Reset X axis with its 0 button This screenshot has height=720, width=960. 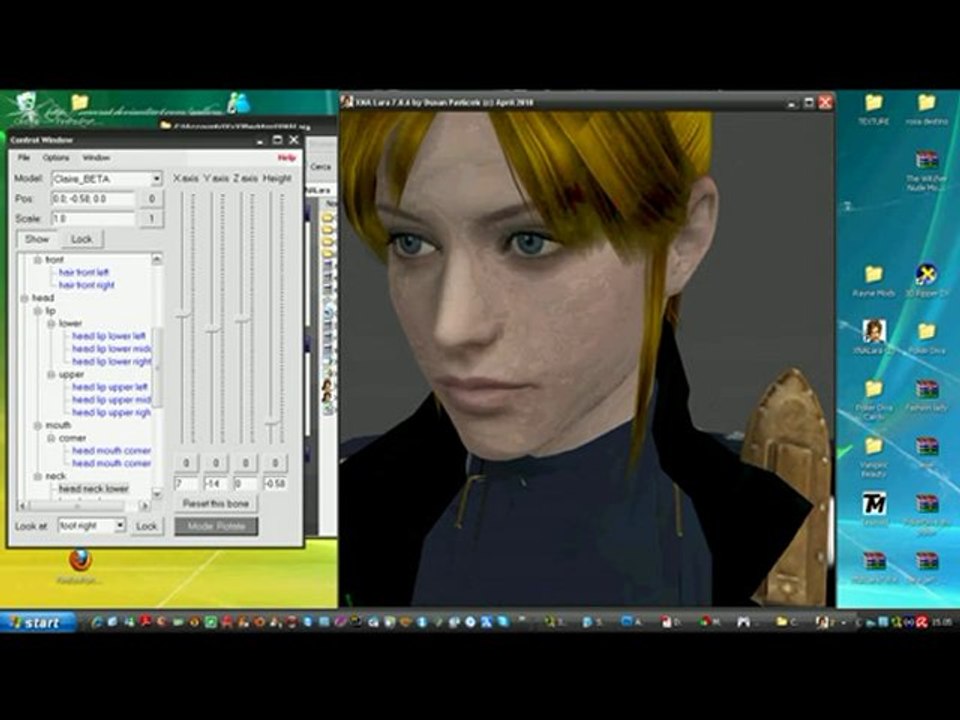pyautogui.click(x=186, y=463)
